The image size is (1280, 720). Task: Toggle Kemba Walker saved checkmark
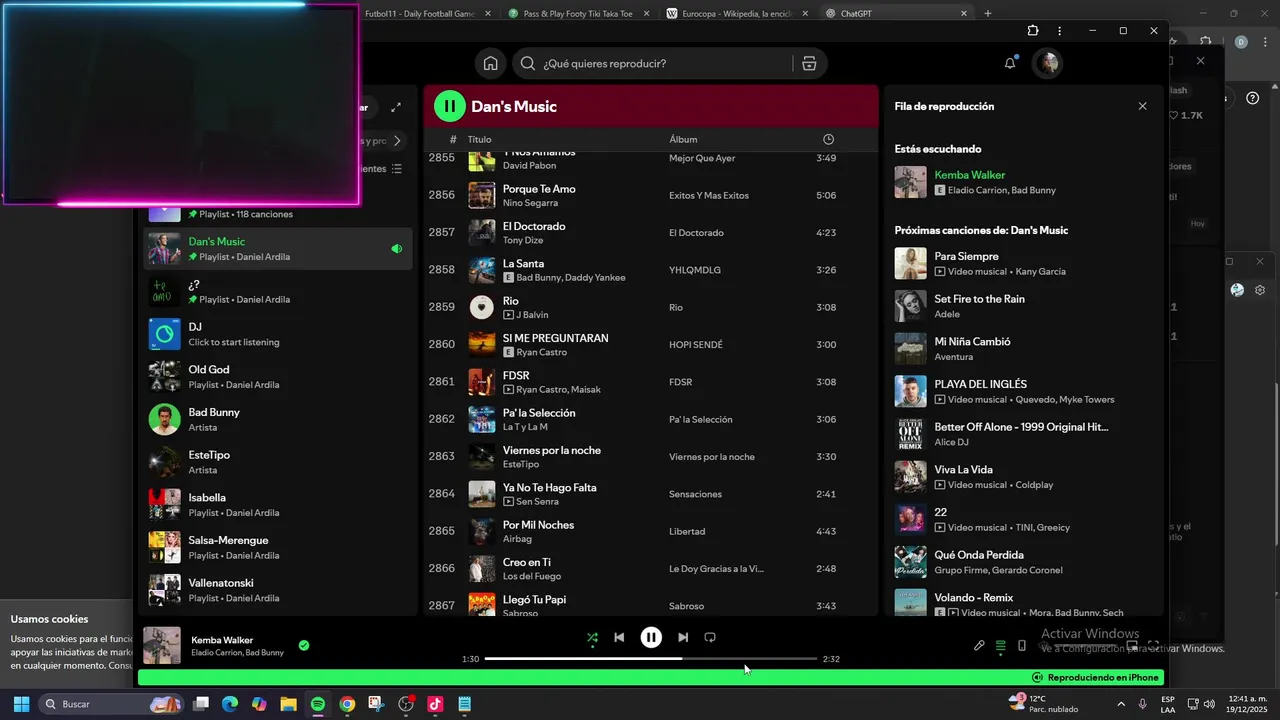point(304,645)
